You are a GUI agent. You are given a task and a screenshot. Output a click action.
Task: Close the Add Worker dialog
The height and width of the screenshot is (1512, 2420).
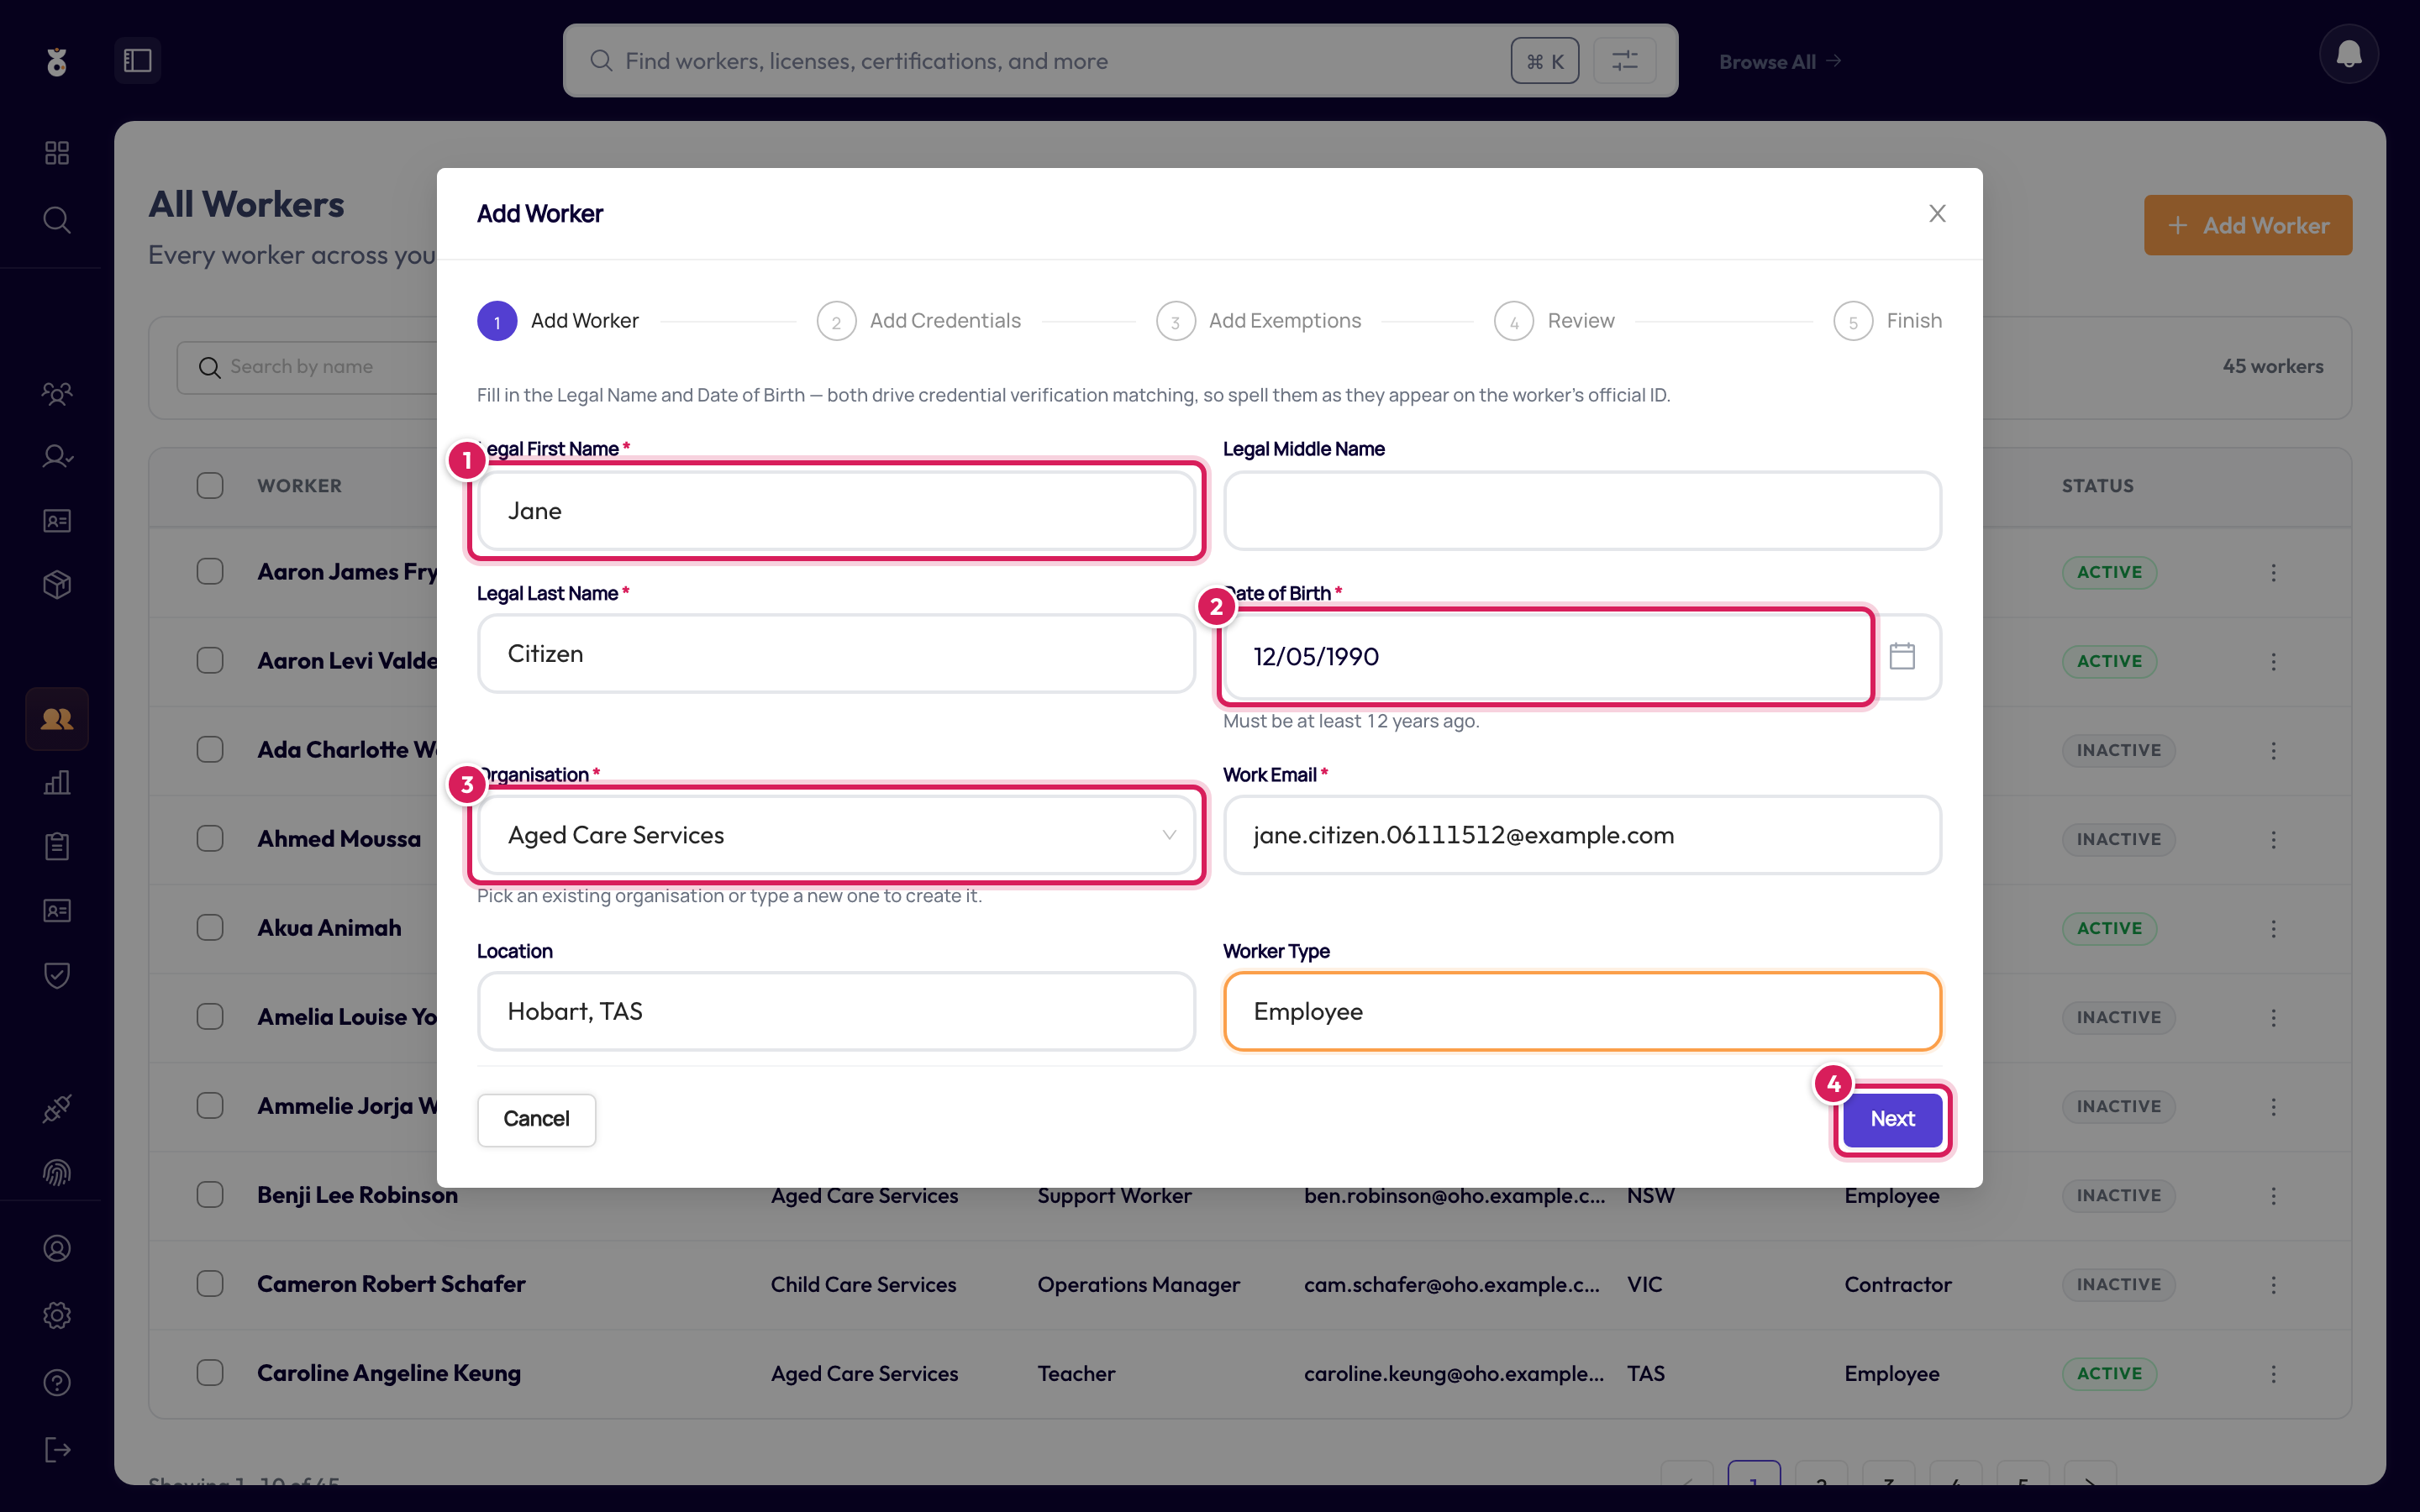coord(1937,214)
